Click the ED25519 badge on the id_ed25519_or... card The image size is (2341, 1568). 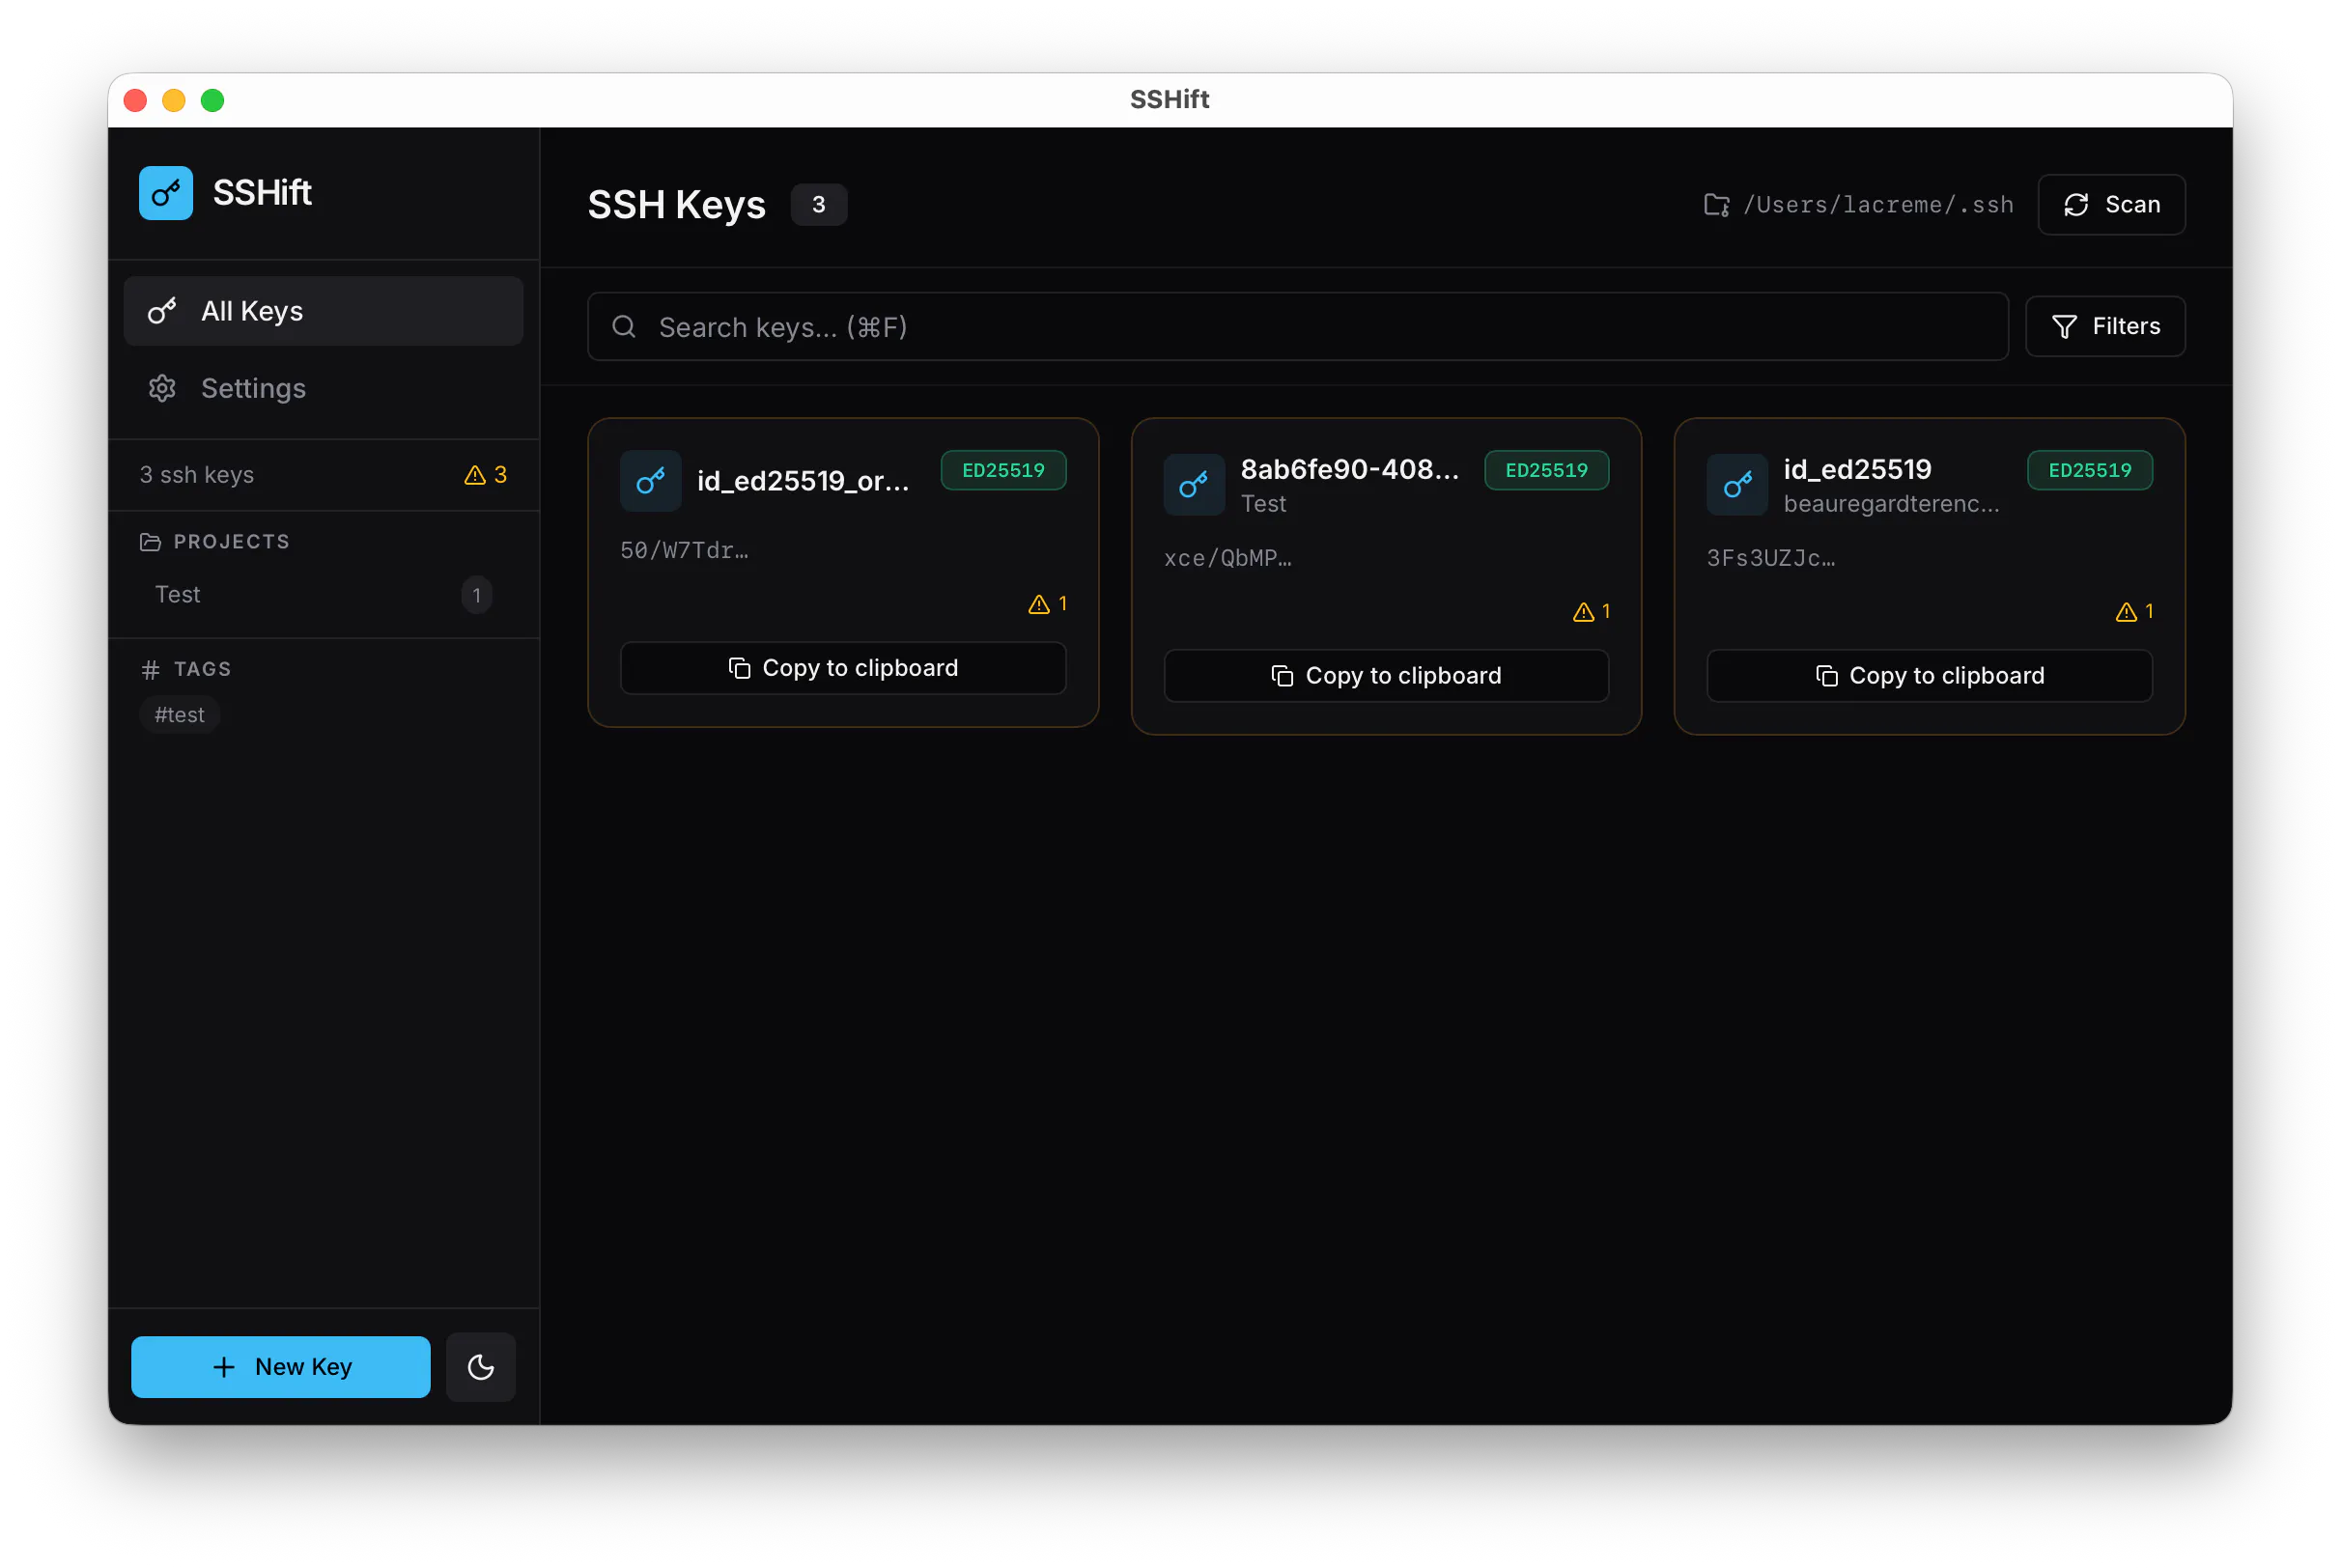click(1003, 470)
